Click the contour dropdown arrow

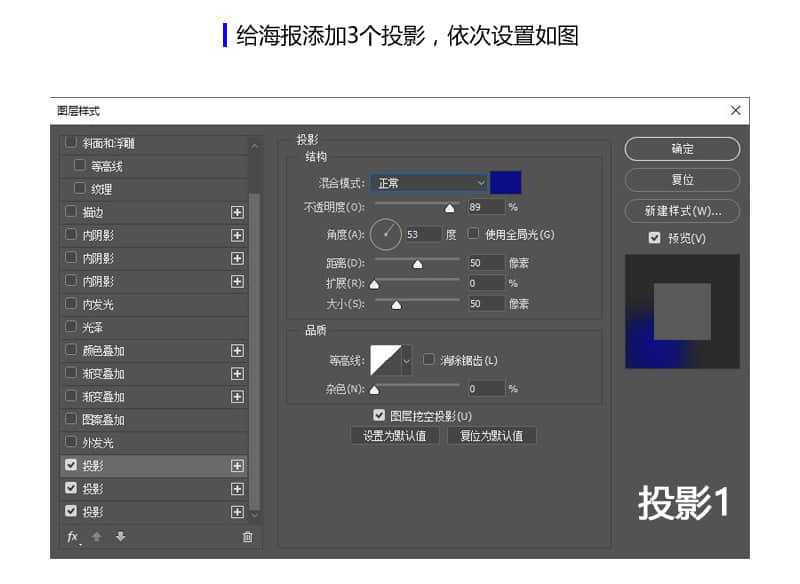tap(406, 361)
